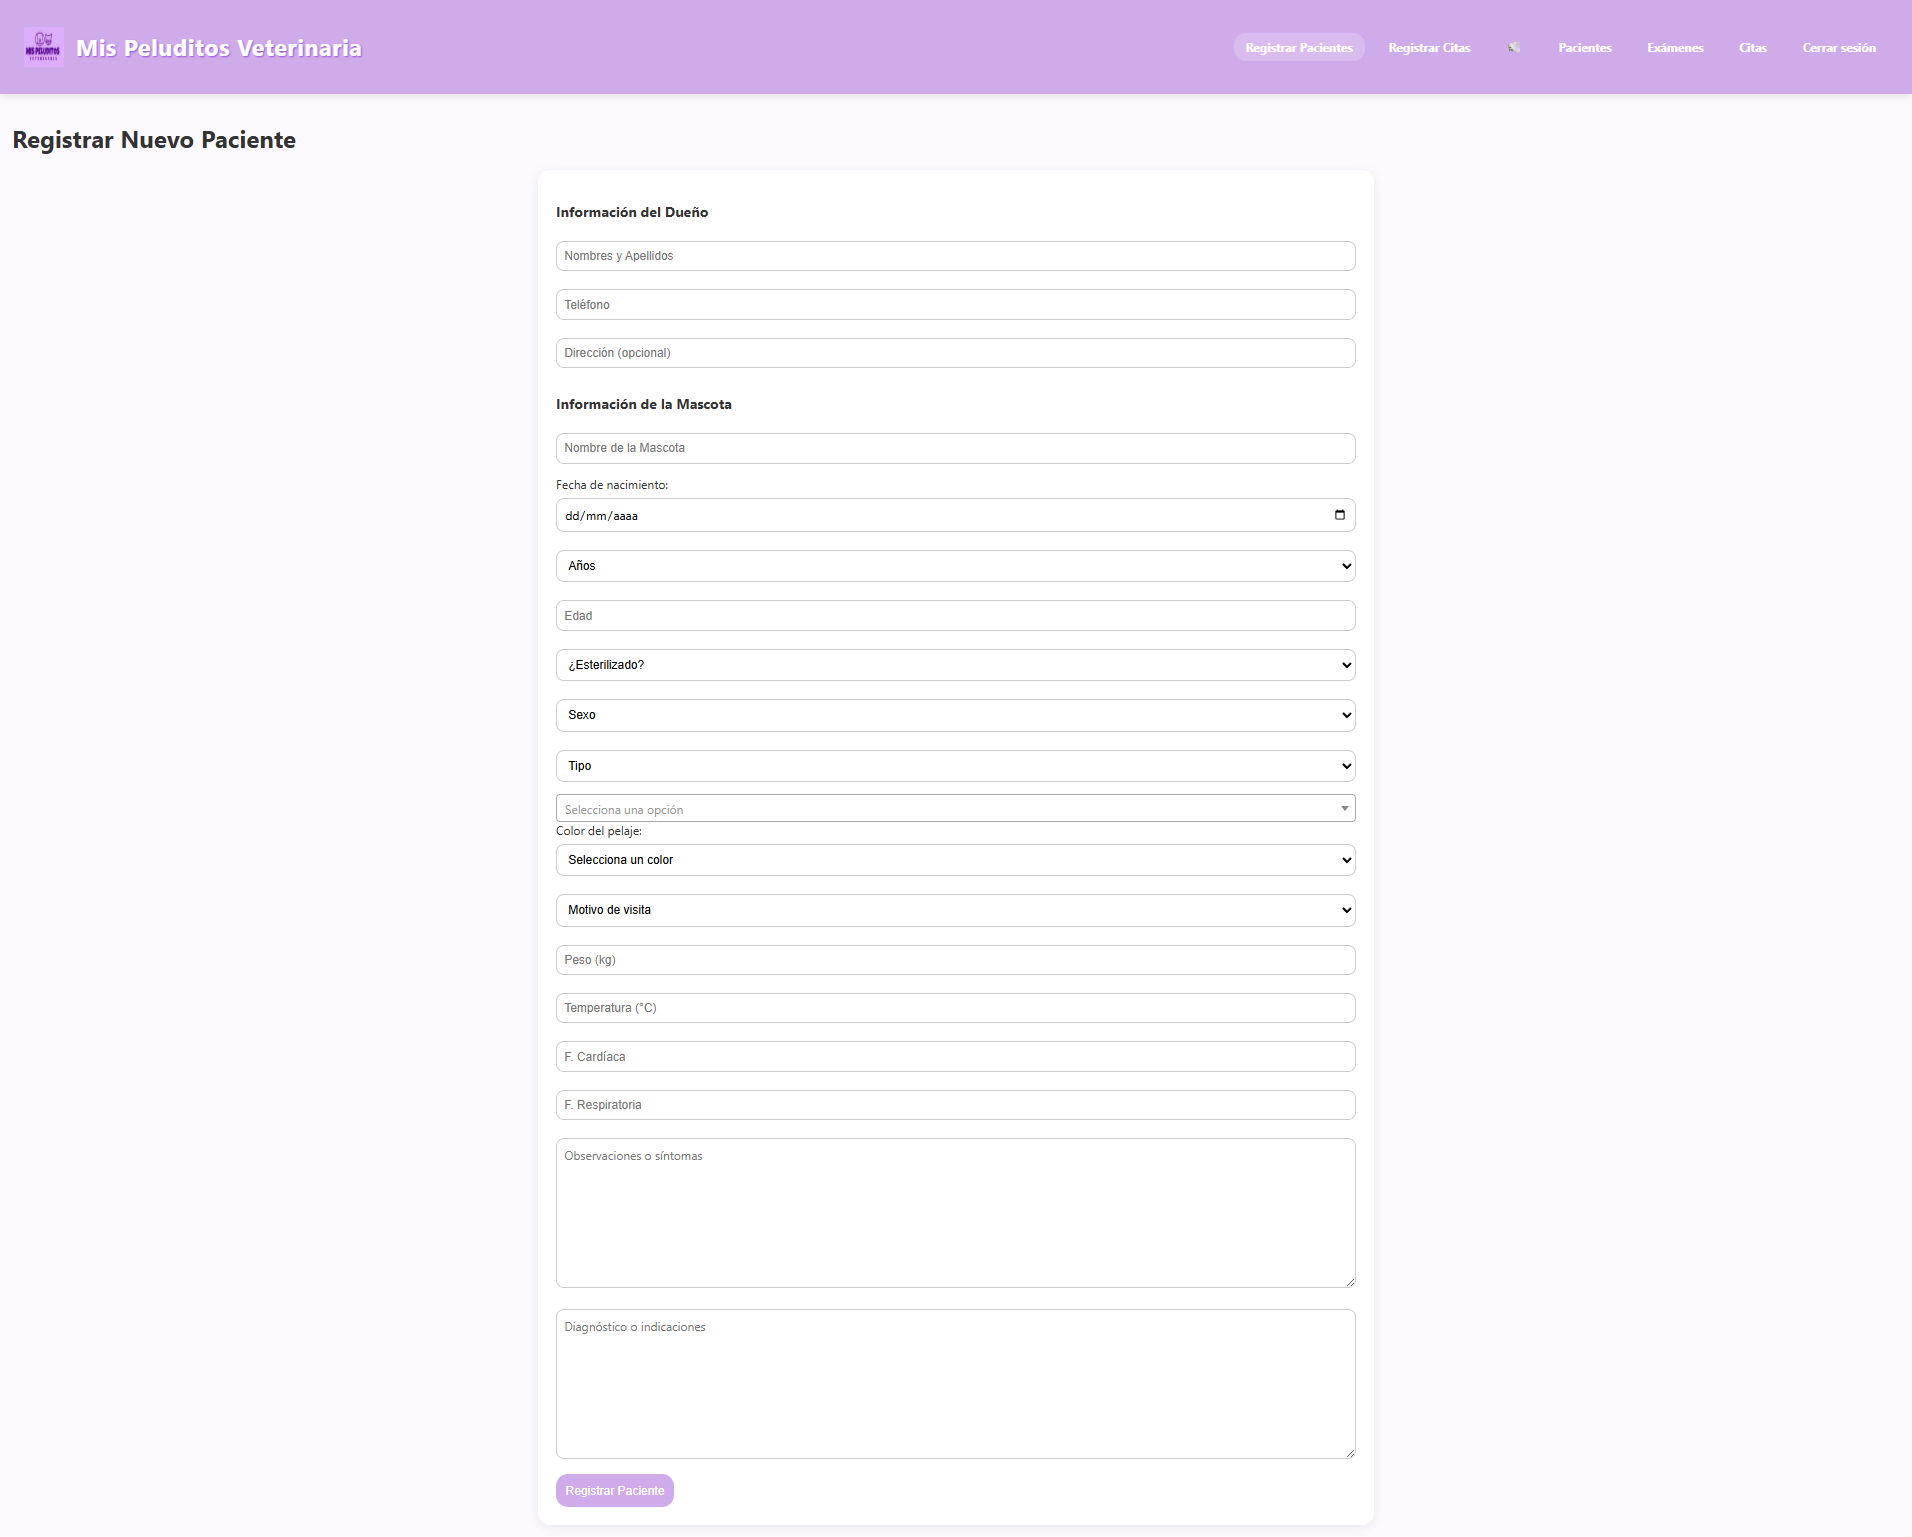1912x1537 pixels.
Task: Click the Mis Peluditos Veterinaria title
Action: [x=219, y=48]
